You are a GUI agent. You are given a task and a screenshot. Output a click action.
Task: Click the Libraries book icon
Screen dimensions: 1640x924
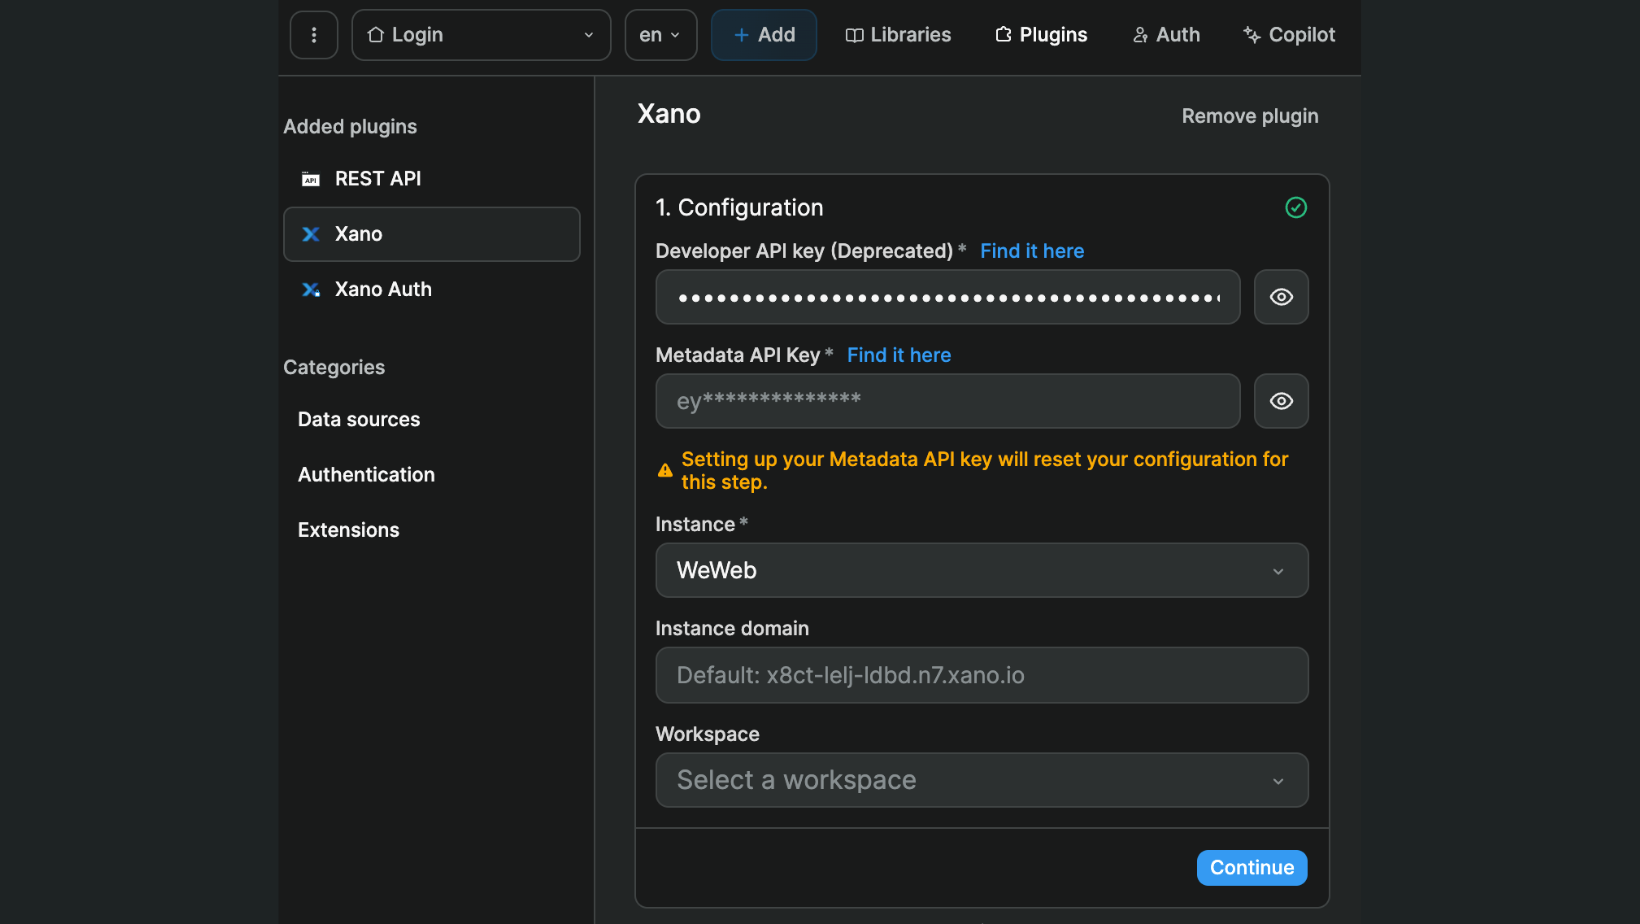855,34
